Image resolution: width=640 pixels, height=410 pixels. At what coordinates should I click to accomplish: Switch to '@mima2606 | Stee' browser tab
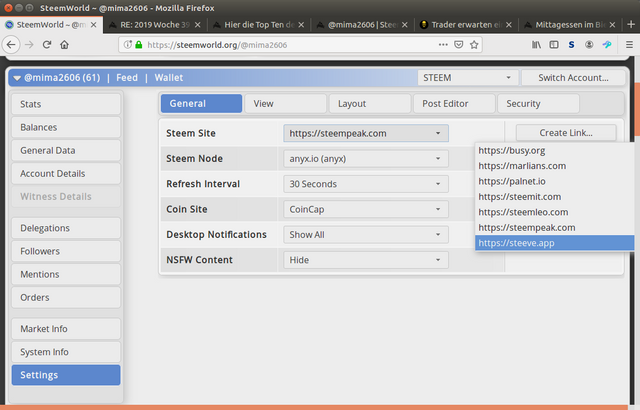[x=362, y=25]
